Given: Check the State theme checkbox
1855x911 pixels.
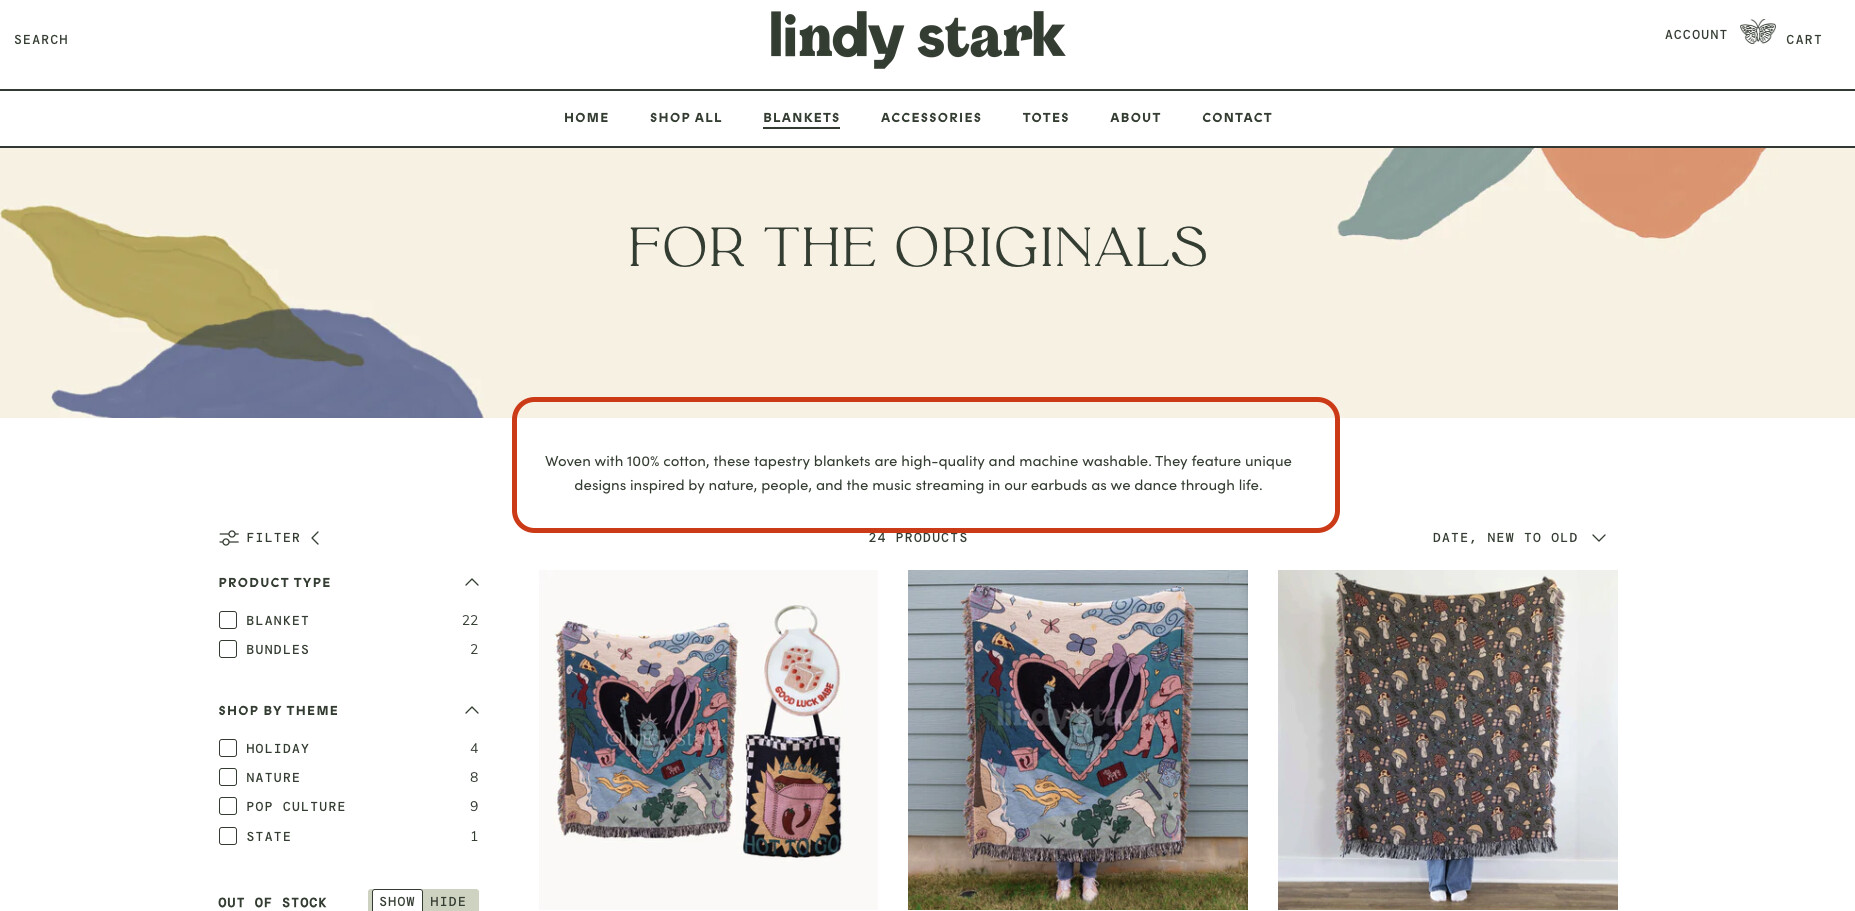Looking at the screenshot, I should (x=228, y=836).
